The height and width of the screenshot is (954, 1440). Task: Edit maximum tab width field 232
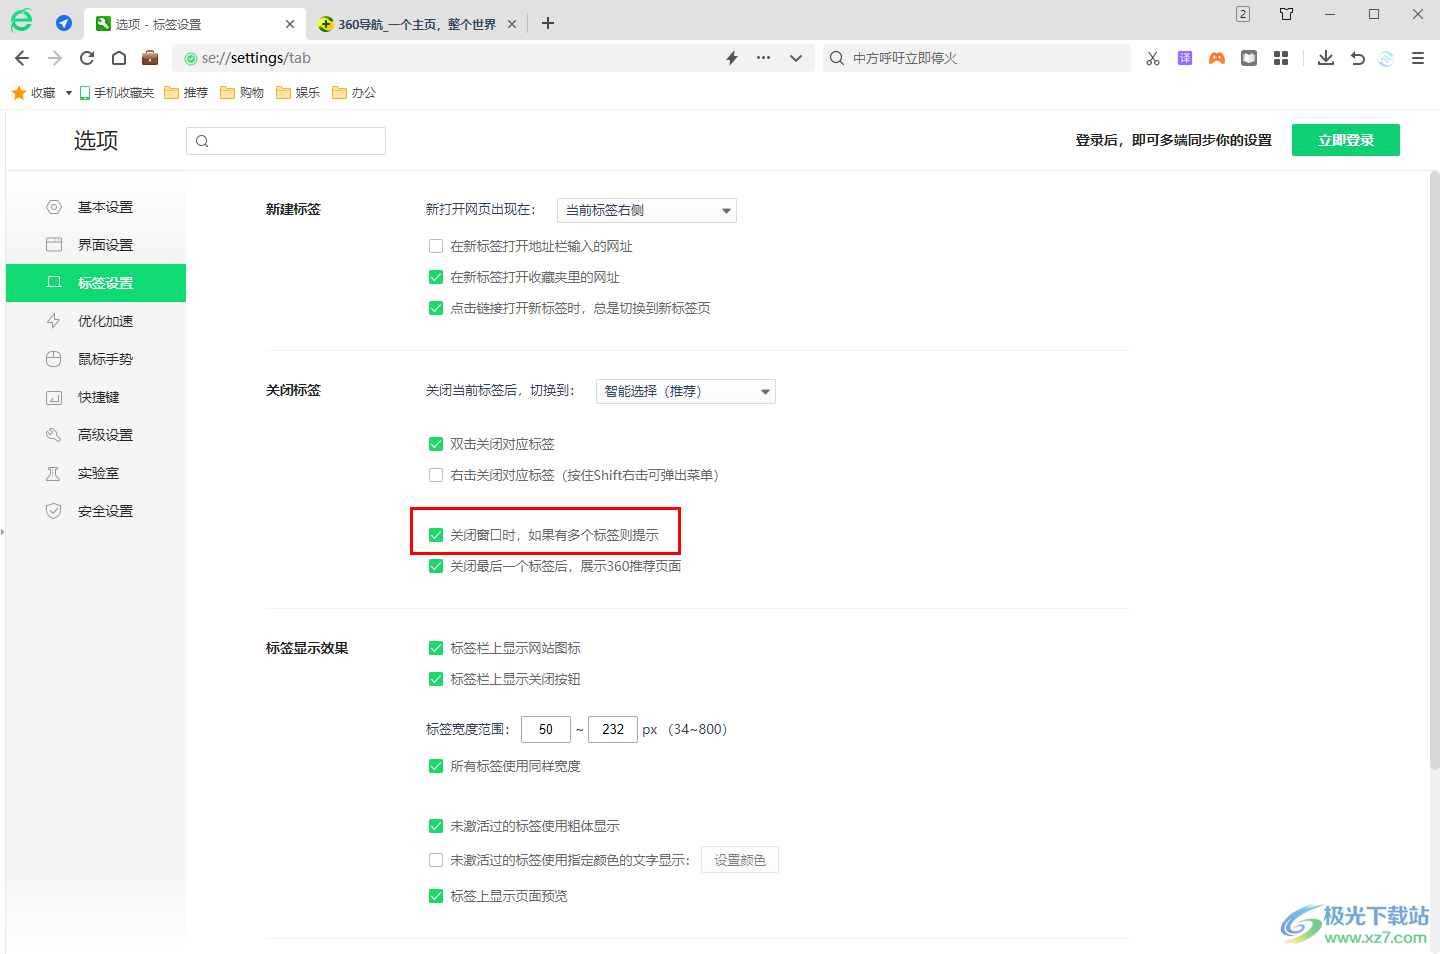pos(613,729)
